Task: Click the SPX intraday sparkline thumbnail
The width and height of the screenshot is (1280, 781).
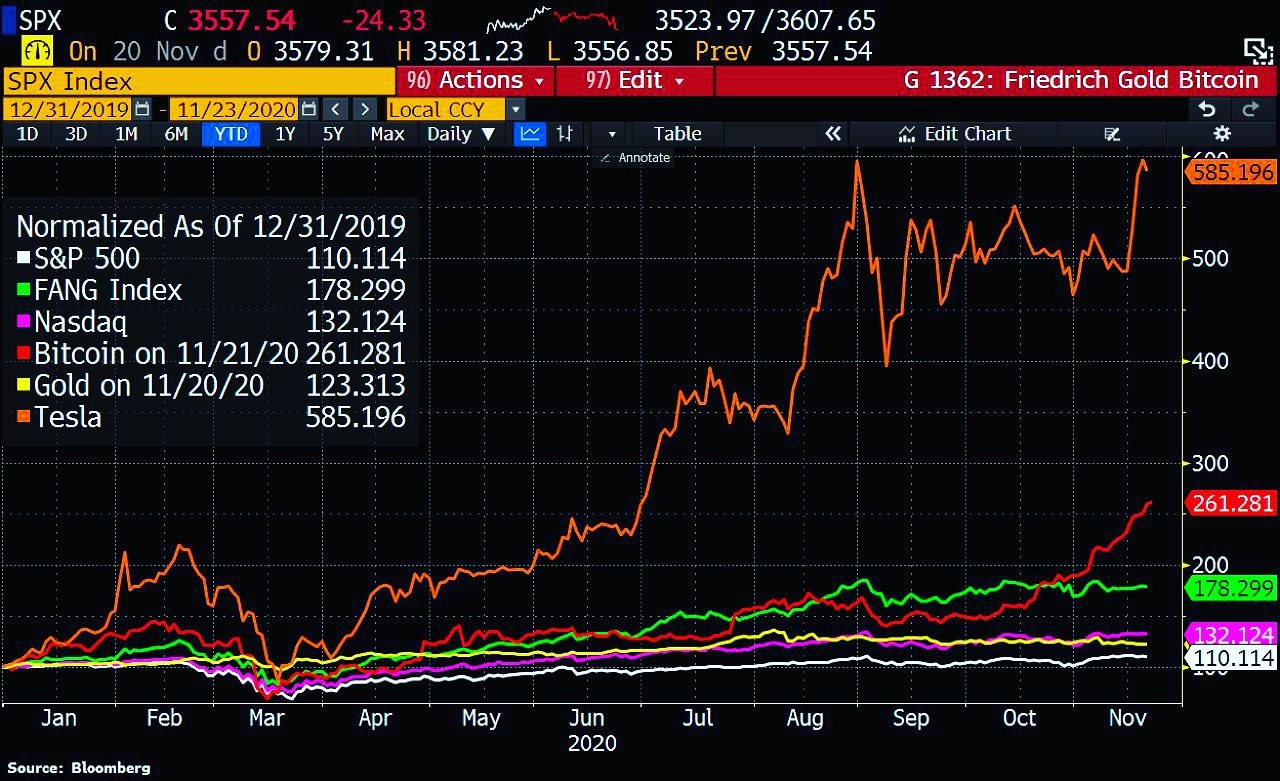Action: point(551,19)
